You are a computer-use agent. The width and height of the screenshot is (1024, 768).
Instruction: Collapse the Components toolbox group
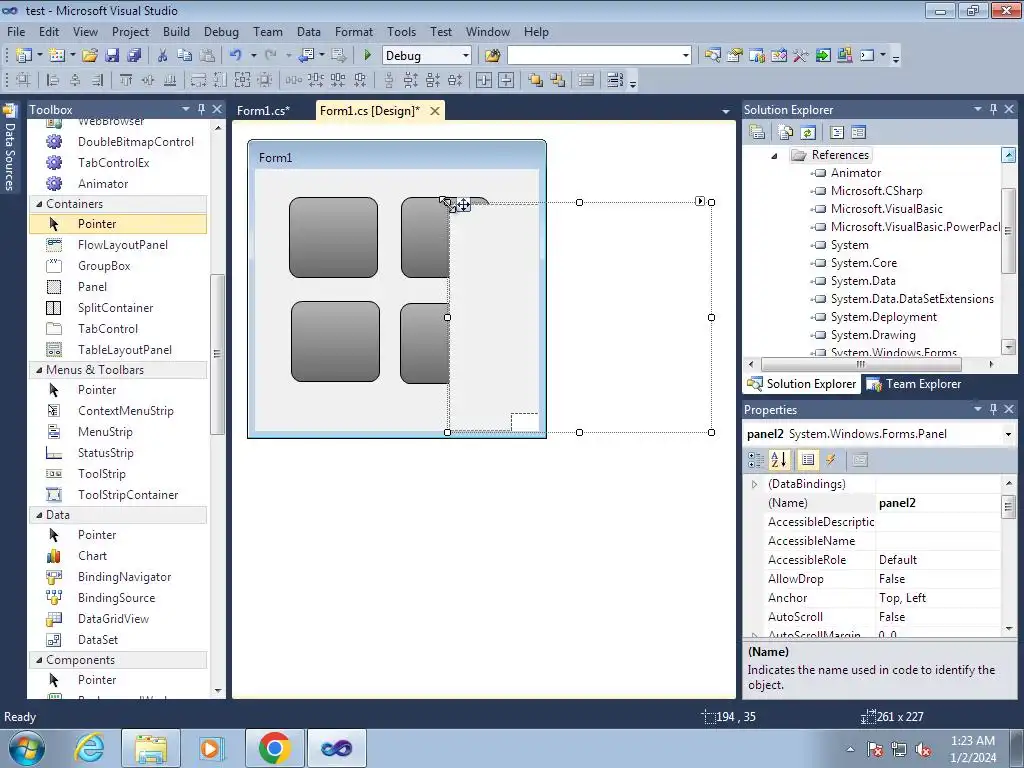click(x=39, y=660)
